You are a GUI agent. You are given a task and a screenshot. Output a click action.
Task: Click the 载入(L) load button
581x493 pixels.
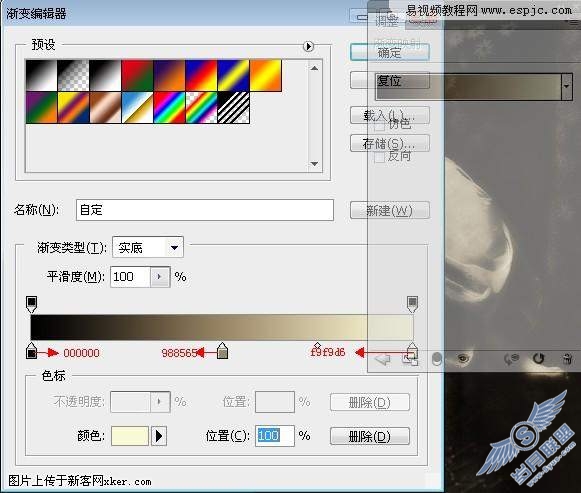389,116
